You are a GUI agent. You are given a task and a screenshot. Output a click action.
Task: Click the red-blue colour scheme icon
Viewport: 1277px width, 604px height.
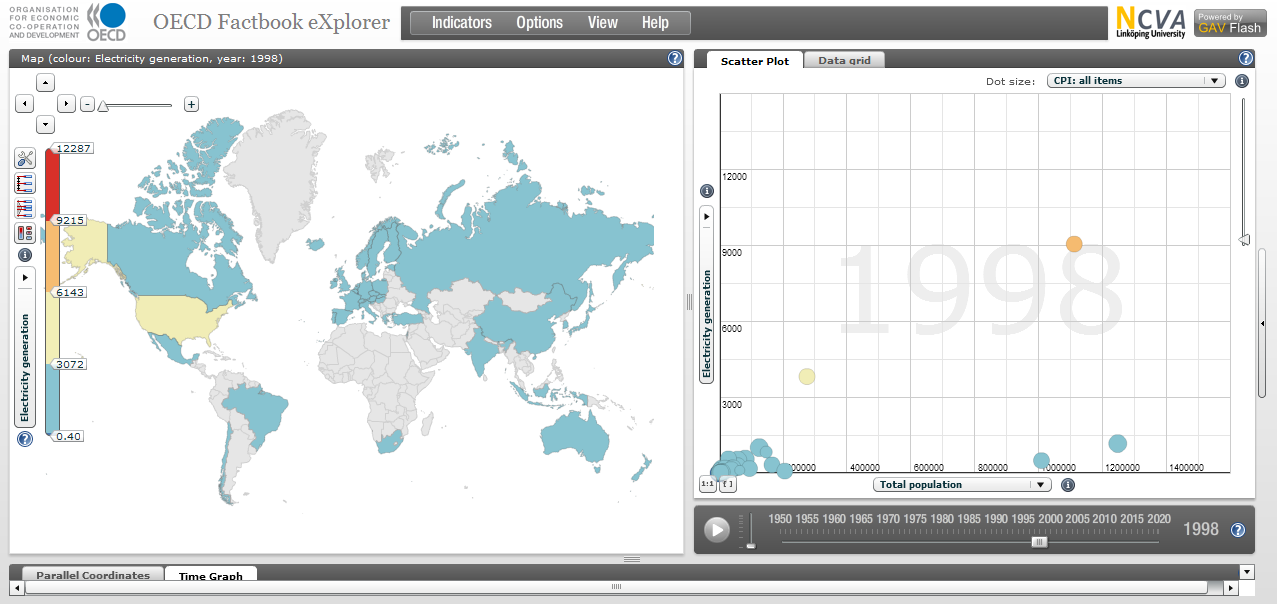click(x=25, y=234)
